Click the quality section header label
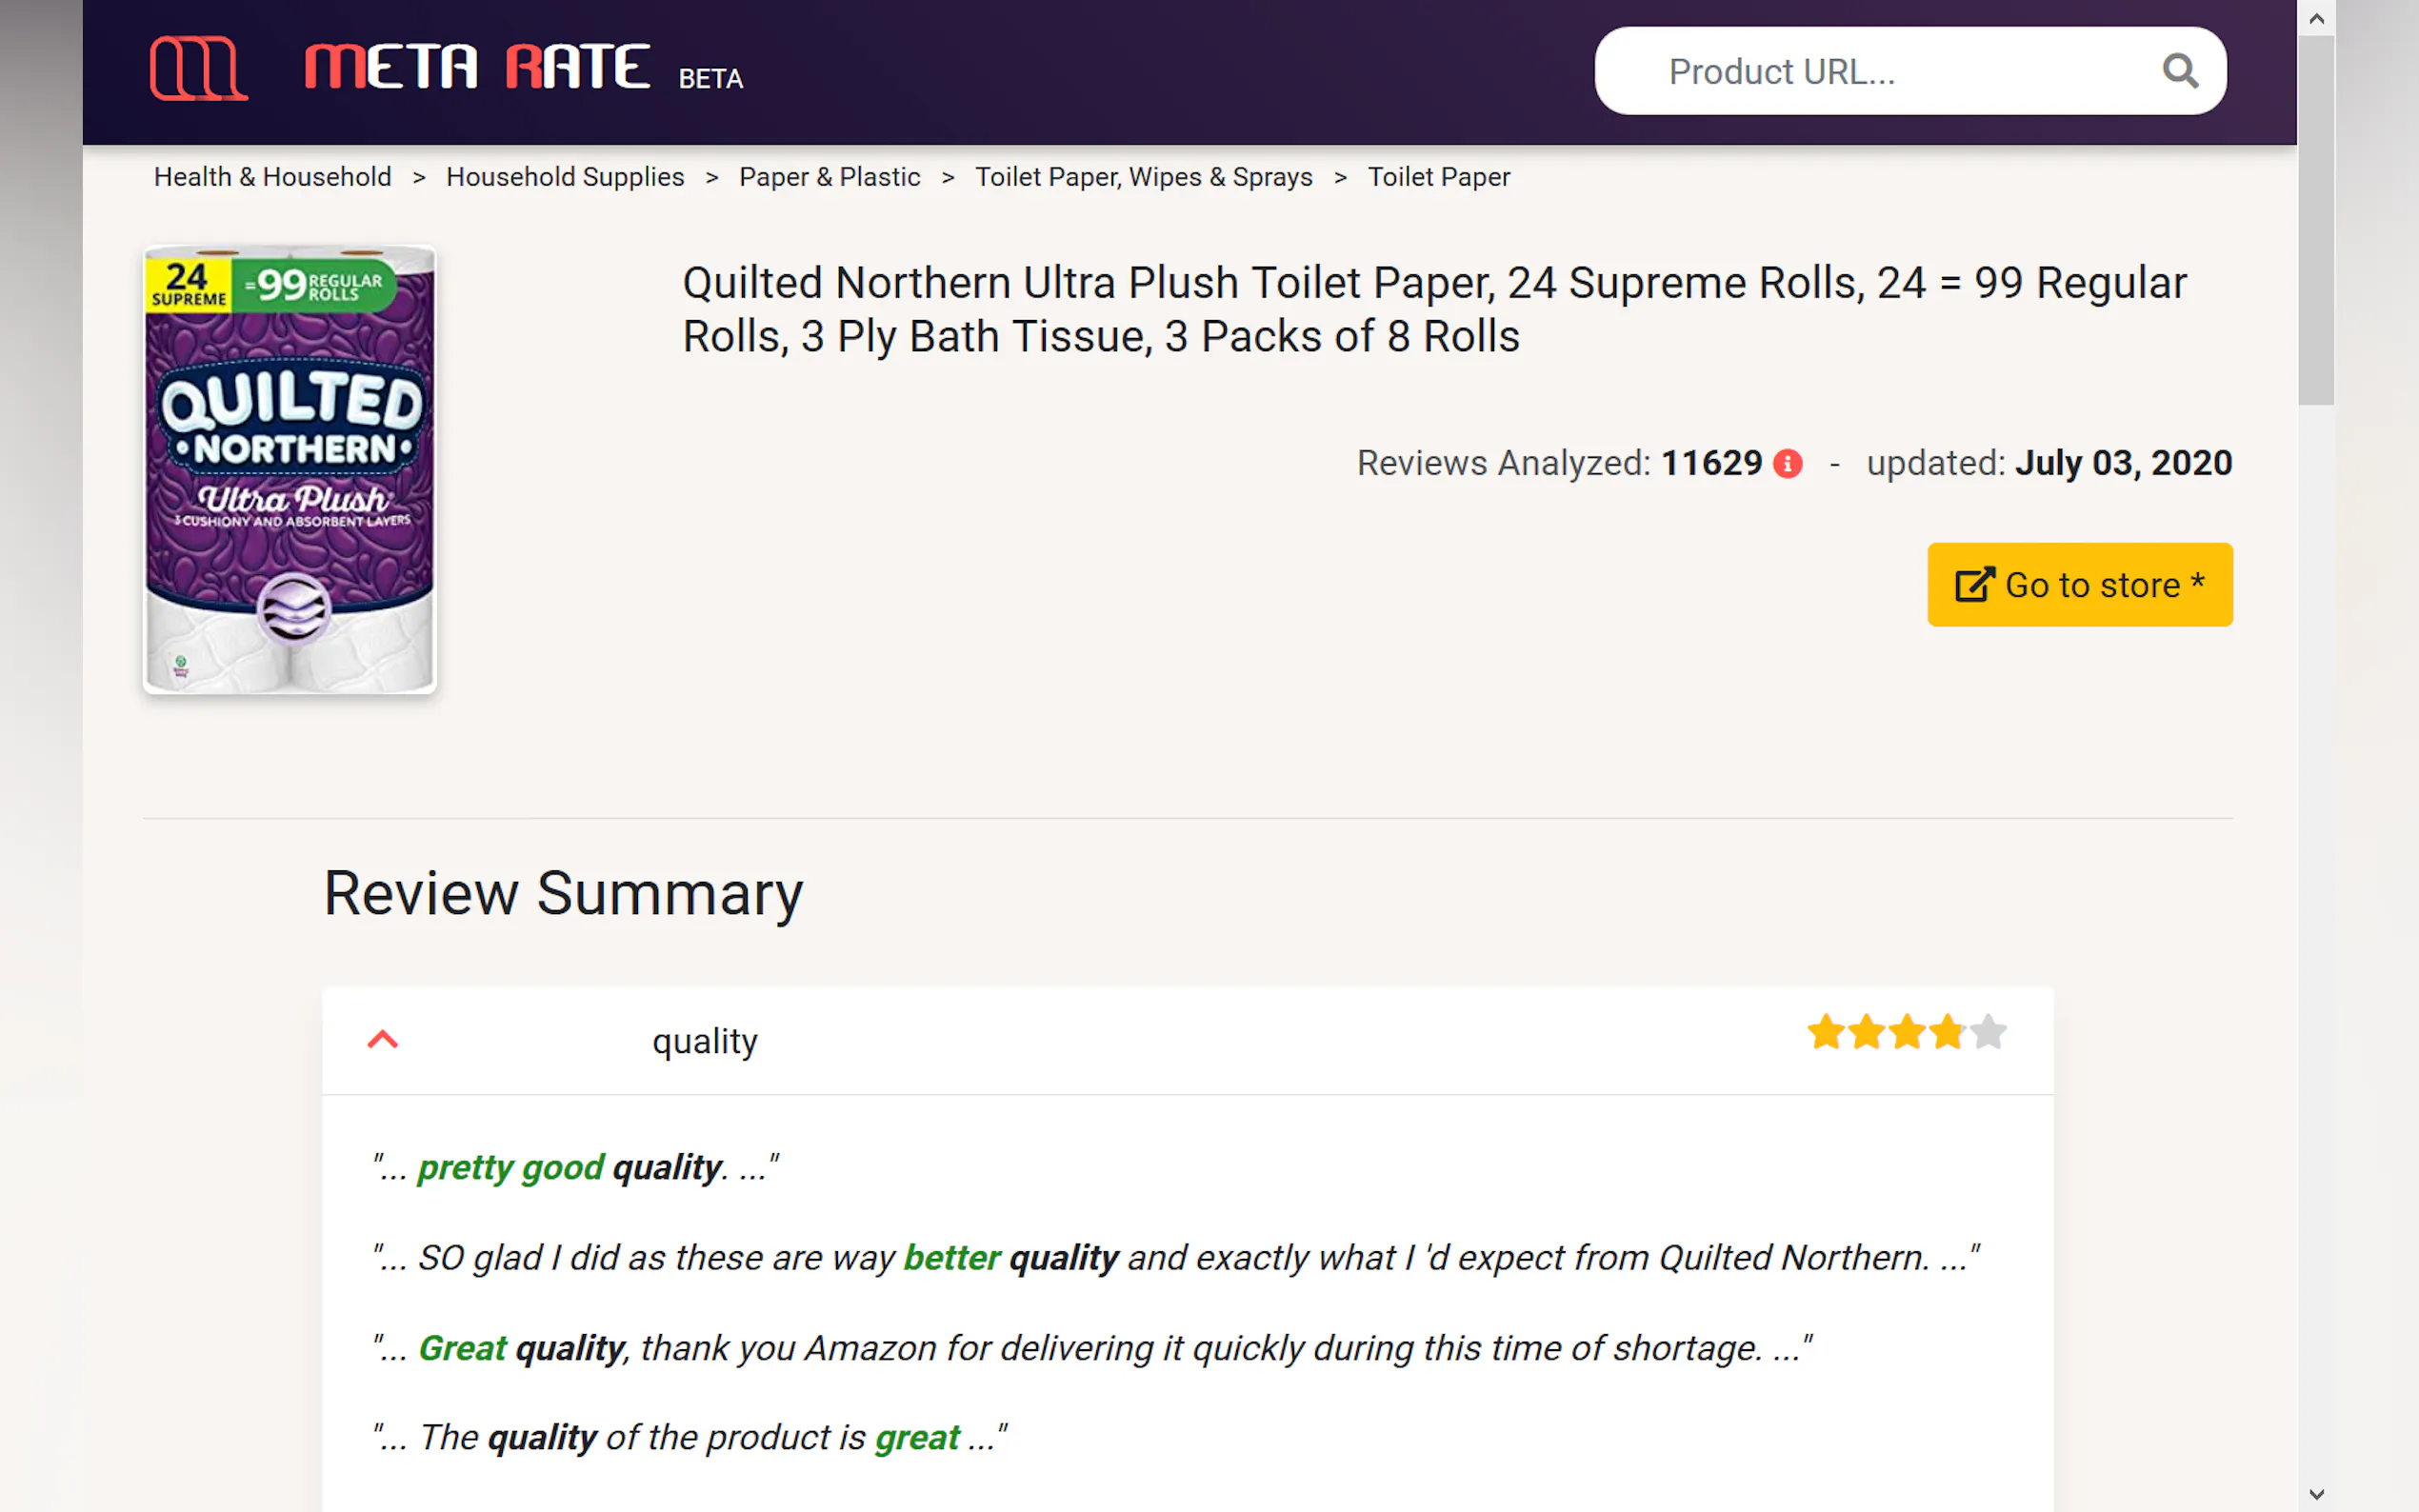Screen dimensions: 2419x1512 [705, 1041]
